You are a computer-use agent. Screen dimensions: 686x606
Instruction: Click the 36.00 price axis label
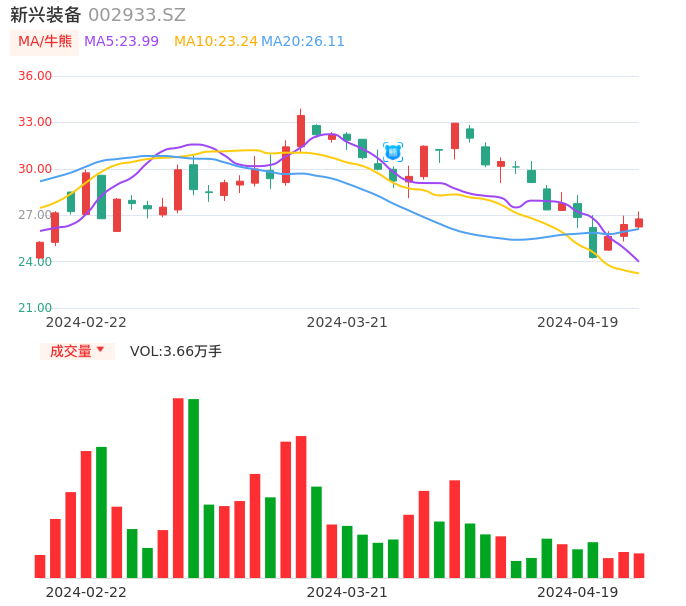[x=36, y=76]
